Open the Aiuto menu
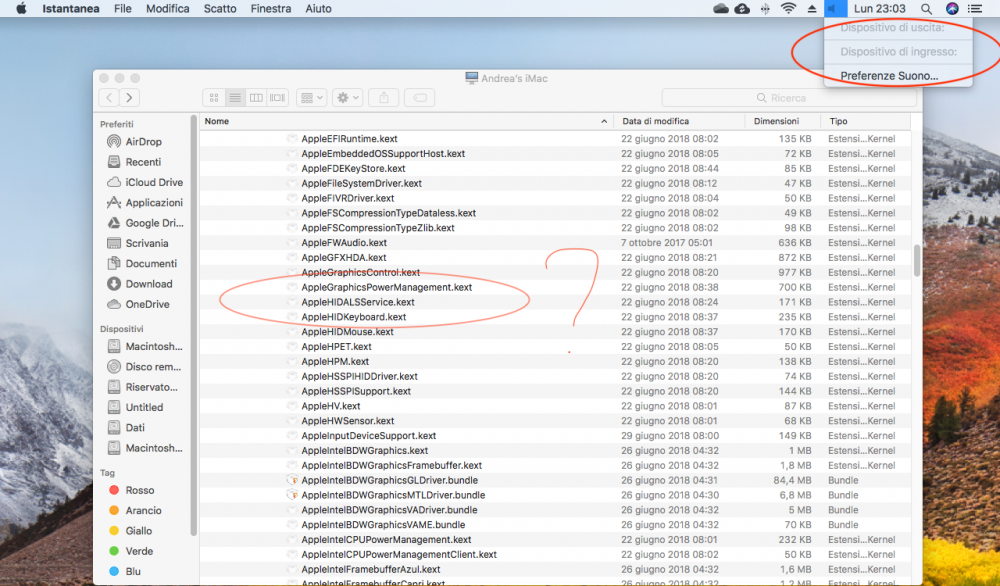This screenshot has width=1000, height=586. [x=318, y=8]
